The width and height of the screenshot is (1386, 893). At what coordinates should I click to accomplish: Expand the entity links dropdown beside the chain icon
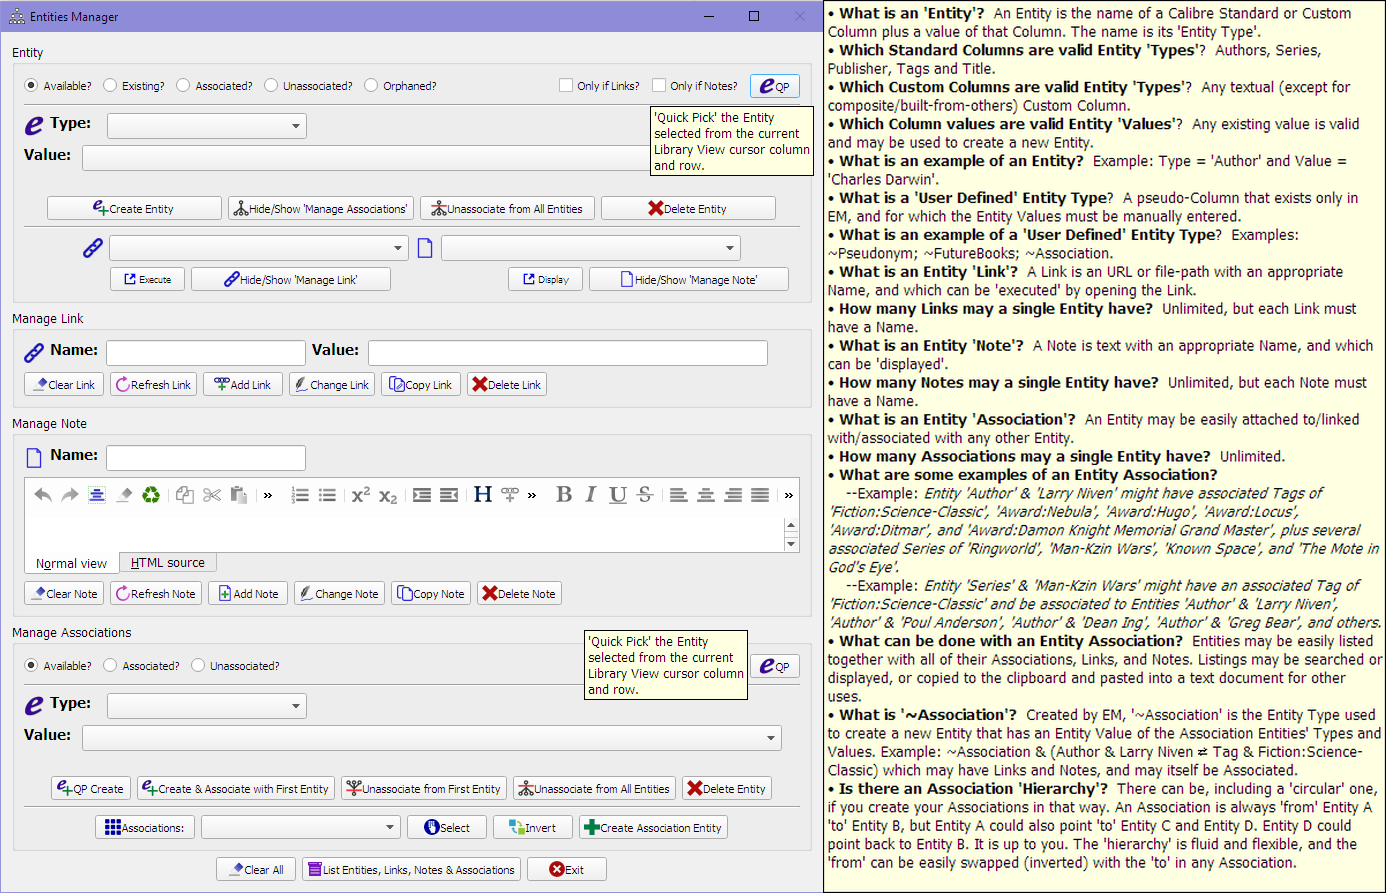coord(259,248)
